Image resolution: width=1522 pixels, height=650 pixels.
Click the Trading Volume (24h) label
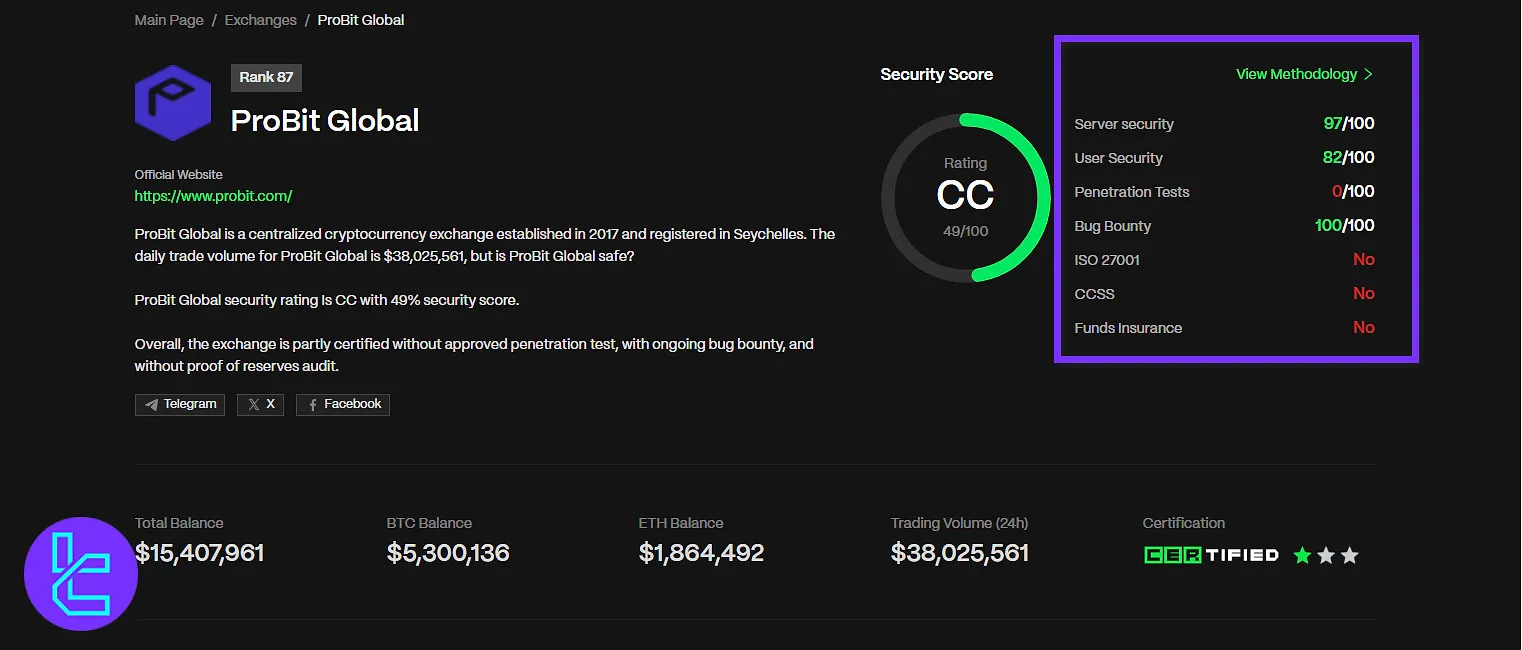pos(960,523)
